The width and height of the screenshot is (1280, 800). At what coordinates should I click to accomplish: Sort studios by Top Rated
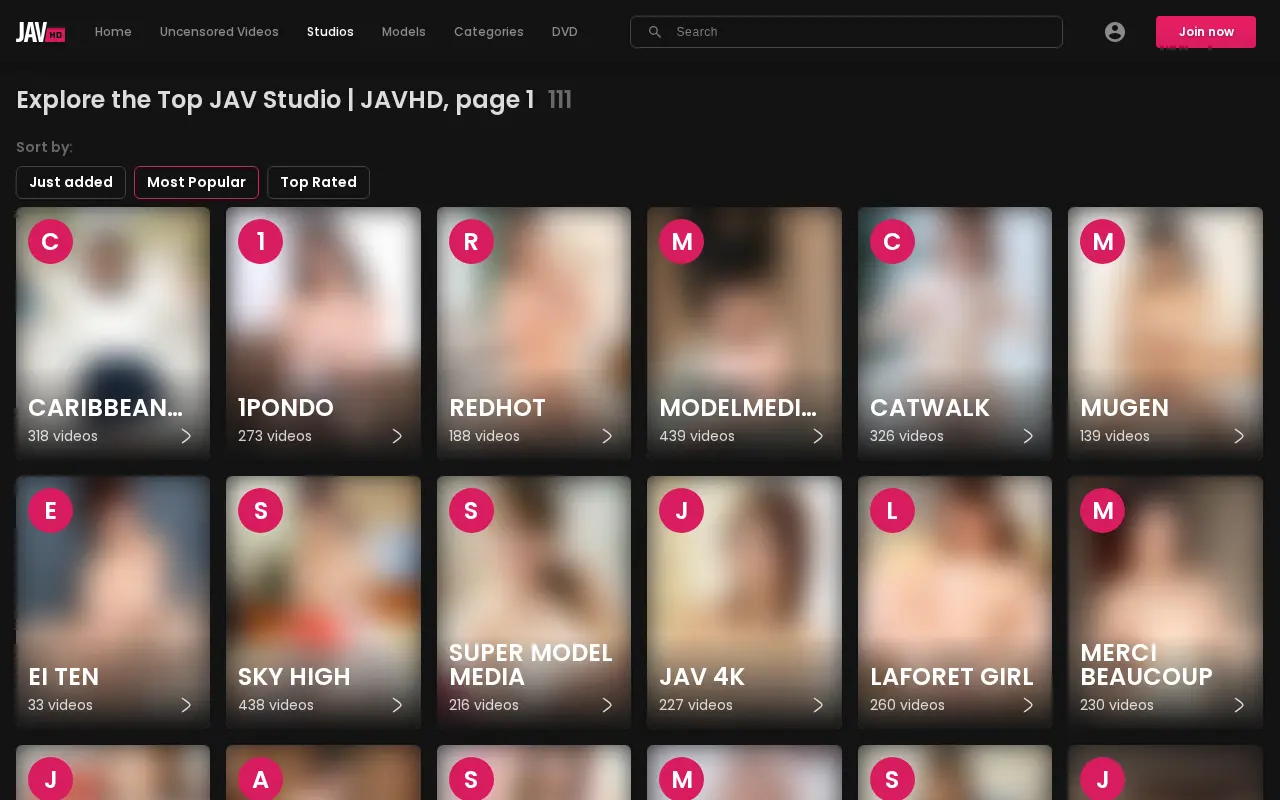click(x=318, y=182)
